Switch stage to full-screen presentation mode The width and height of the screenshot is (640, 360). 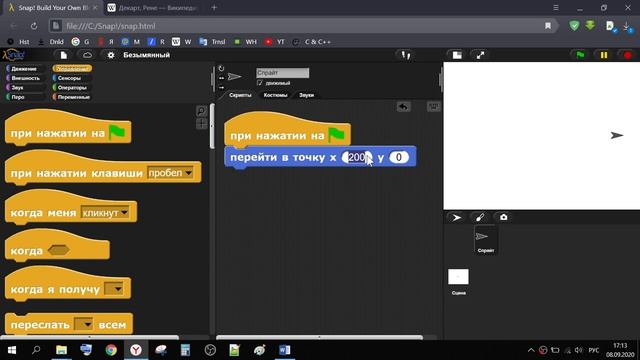(480, 55)
